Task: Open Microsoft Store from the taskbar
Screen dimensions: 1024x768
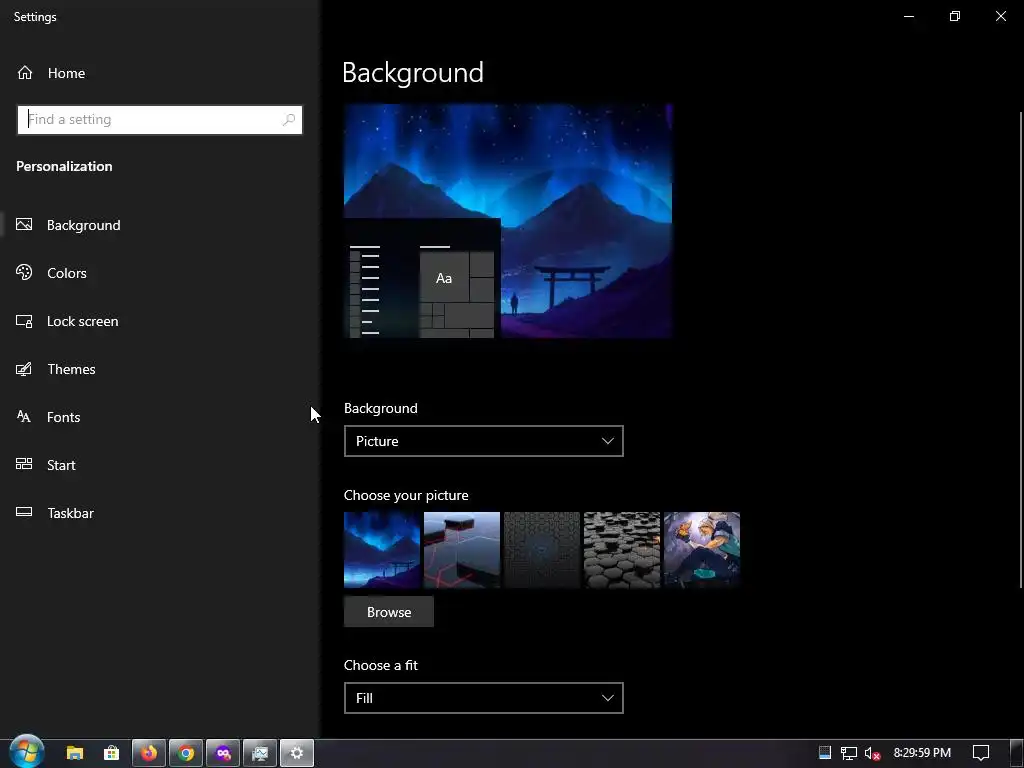Action: coord(112,754)
